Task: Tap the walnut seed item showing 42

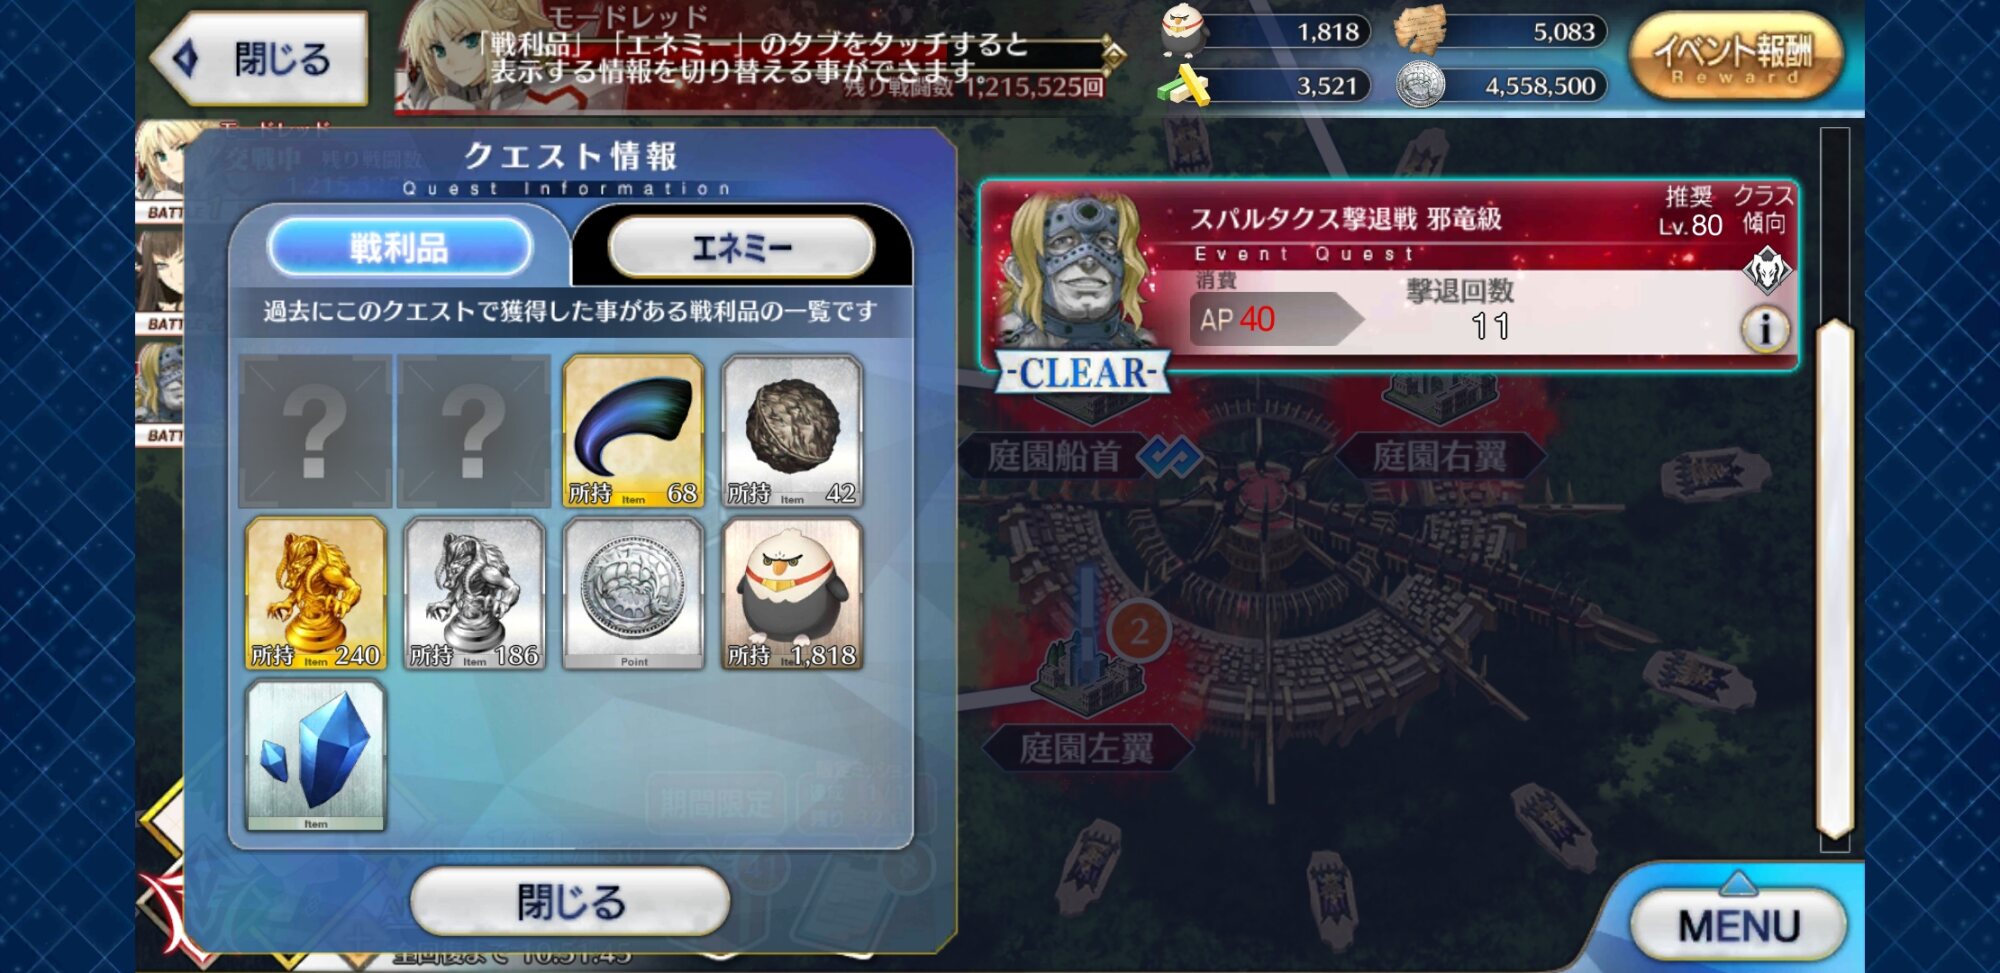Action: pyautogui.click(x=792, y=432)
